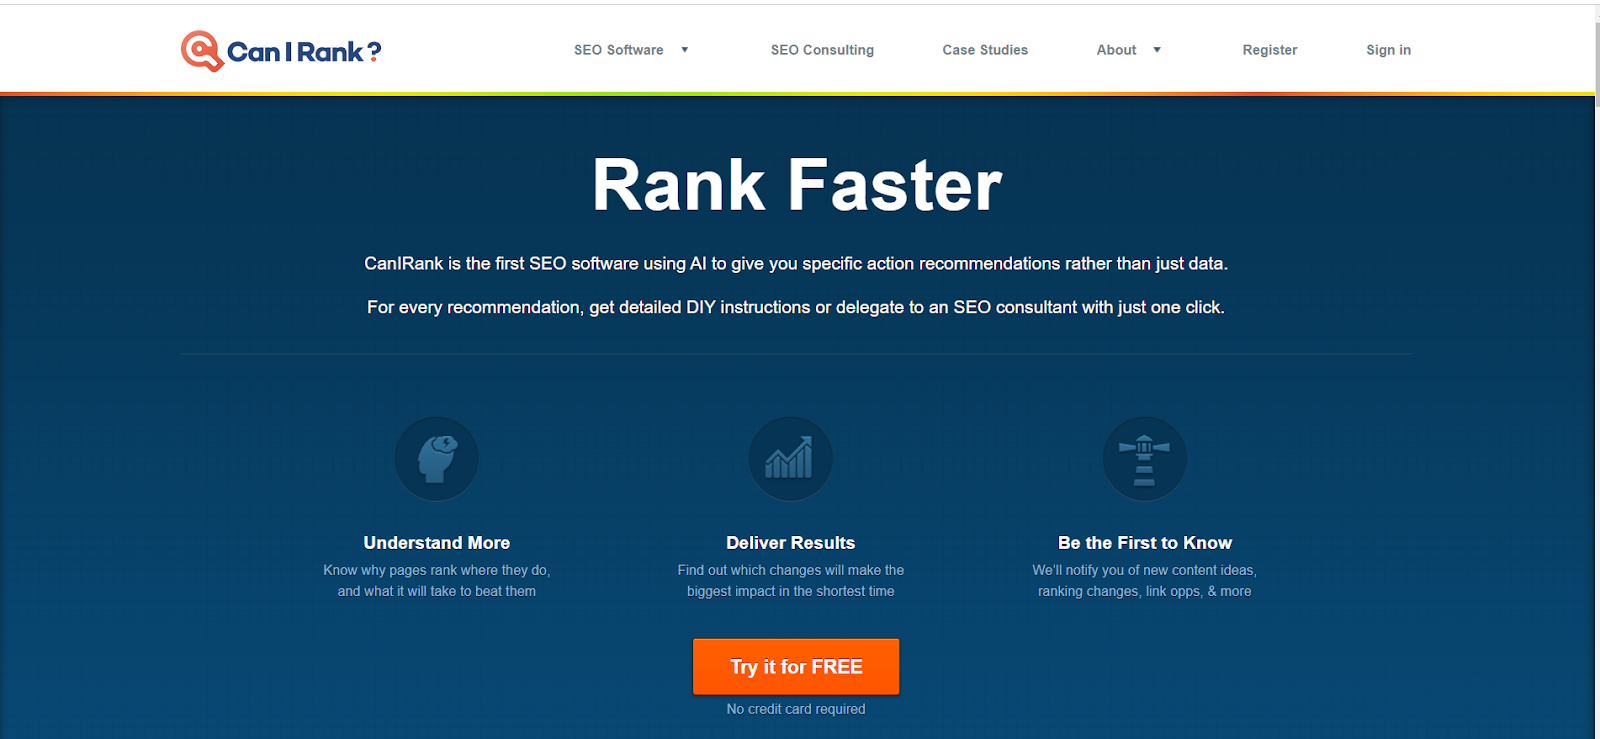The image size is (1600, 739).
Task: Click the Sign in link
Action: pos(1389,50)
